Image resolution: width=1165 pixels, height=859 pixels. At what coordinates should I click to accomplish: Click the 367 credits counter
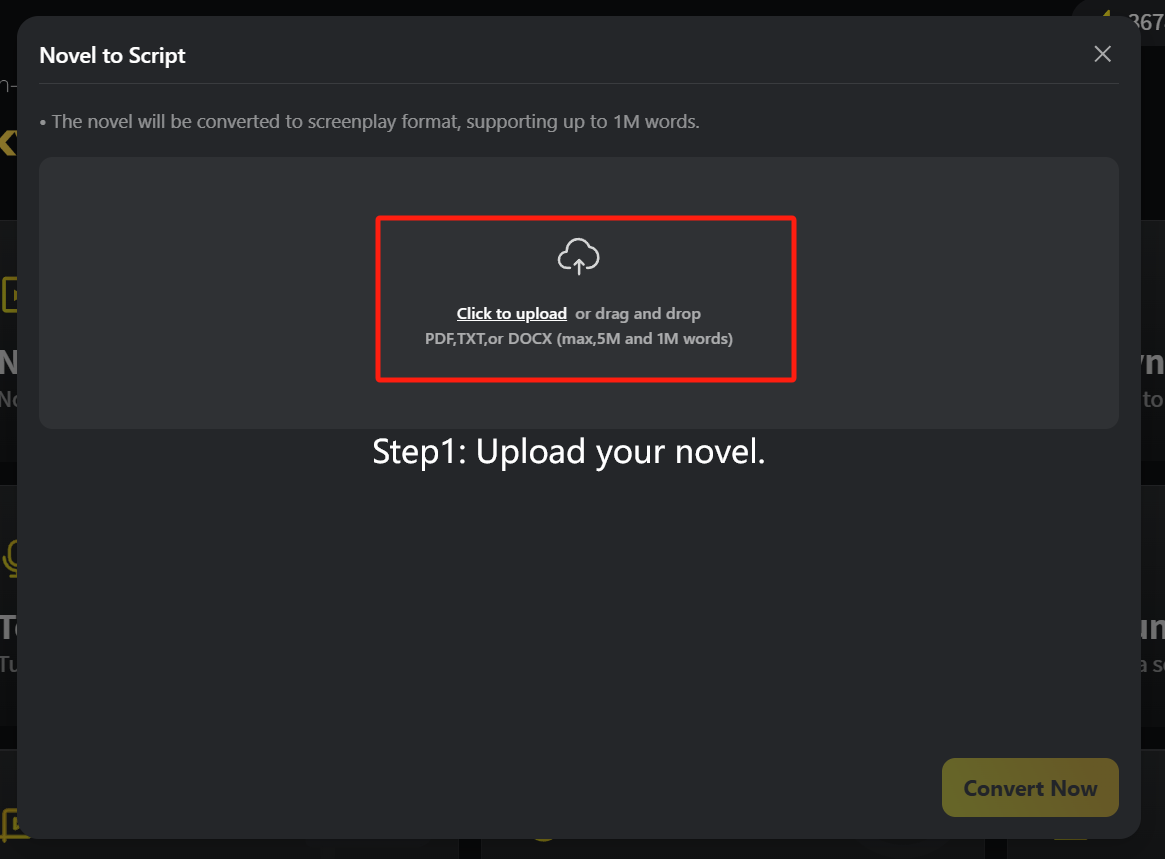(x=1146, y=22)
